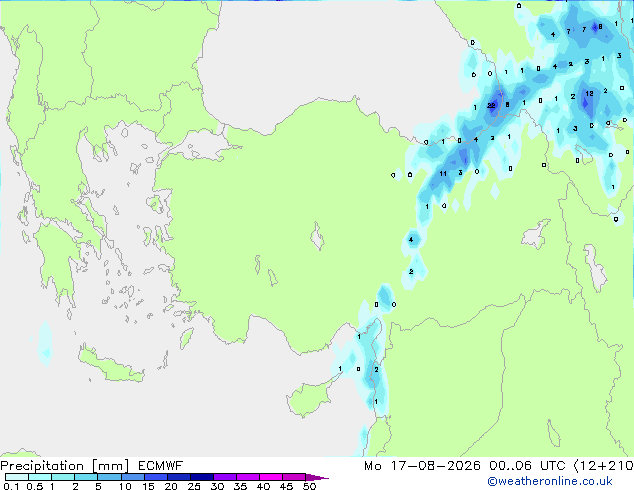This screenshot has width=634, height=490.
Task: Click legend label '25'
Action: coord(194,486)
